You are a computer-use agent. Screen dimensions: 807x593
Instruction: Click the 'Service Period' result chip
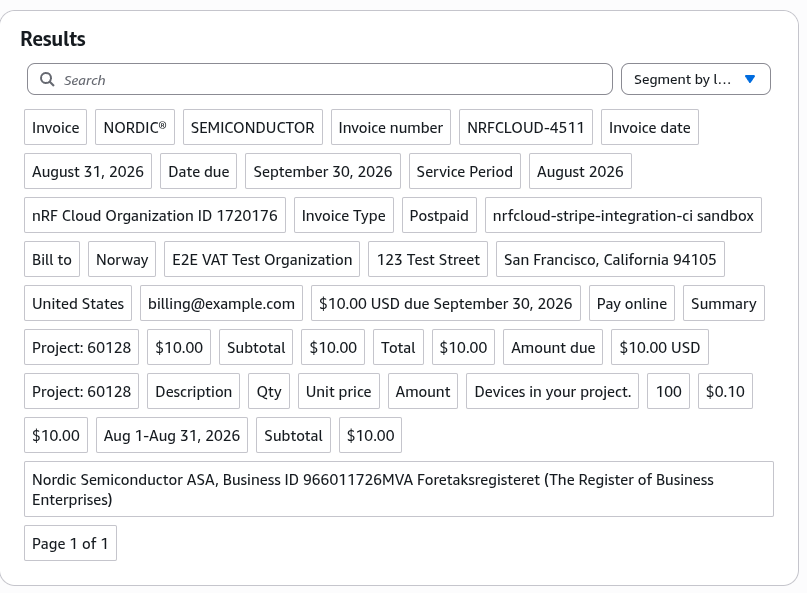tap(465, 171)
